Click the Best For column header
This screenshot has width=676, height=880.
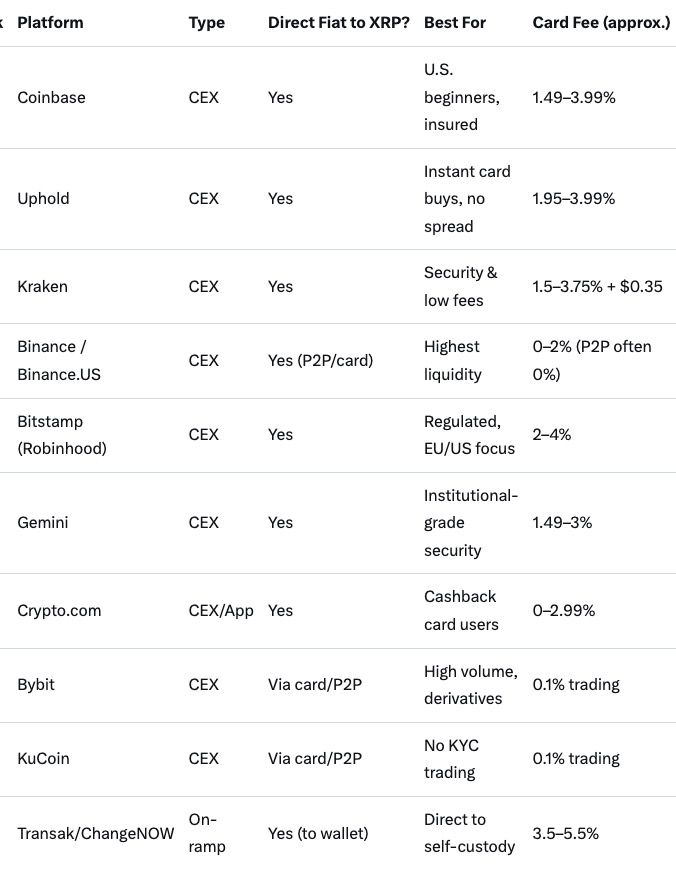click(x=455, y=22)
